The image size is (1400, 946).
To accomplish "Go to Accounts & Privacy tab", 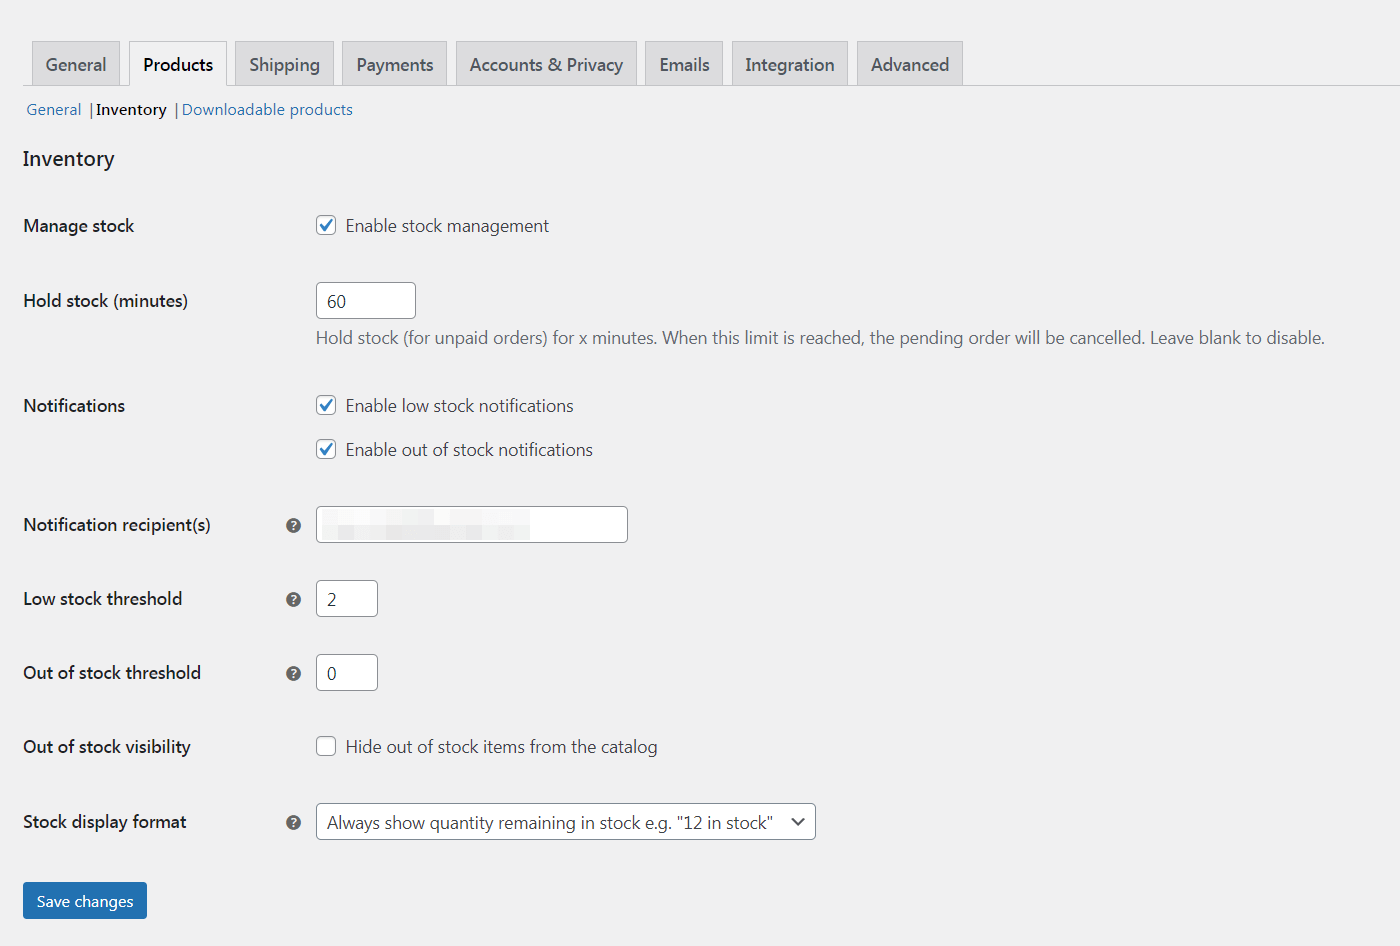I will click(x=546, y=65).
